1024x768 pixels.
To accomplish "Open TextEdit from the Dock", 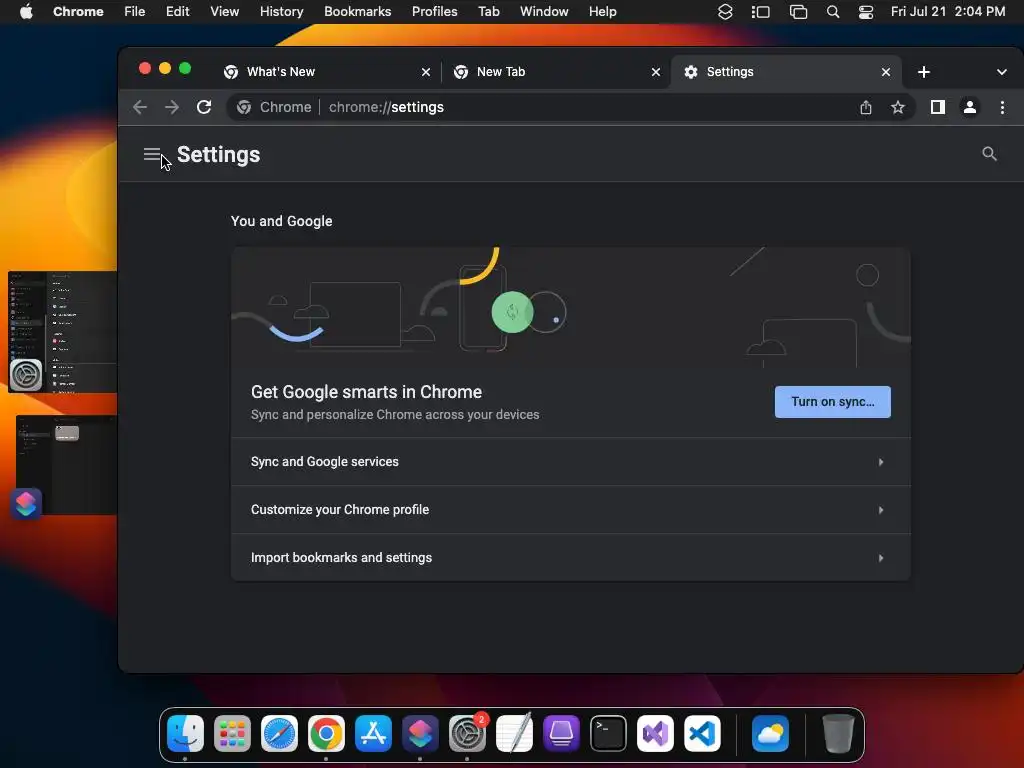I will click(x=514, y=733).
